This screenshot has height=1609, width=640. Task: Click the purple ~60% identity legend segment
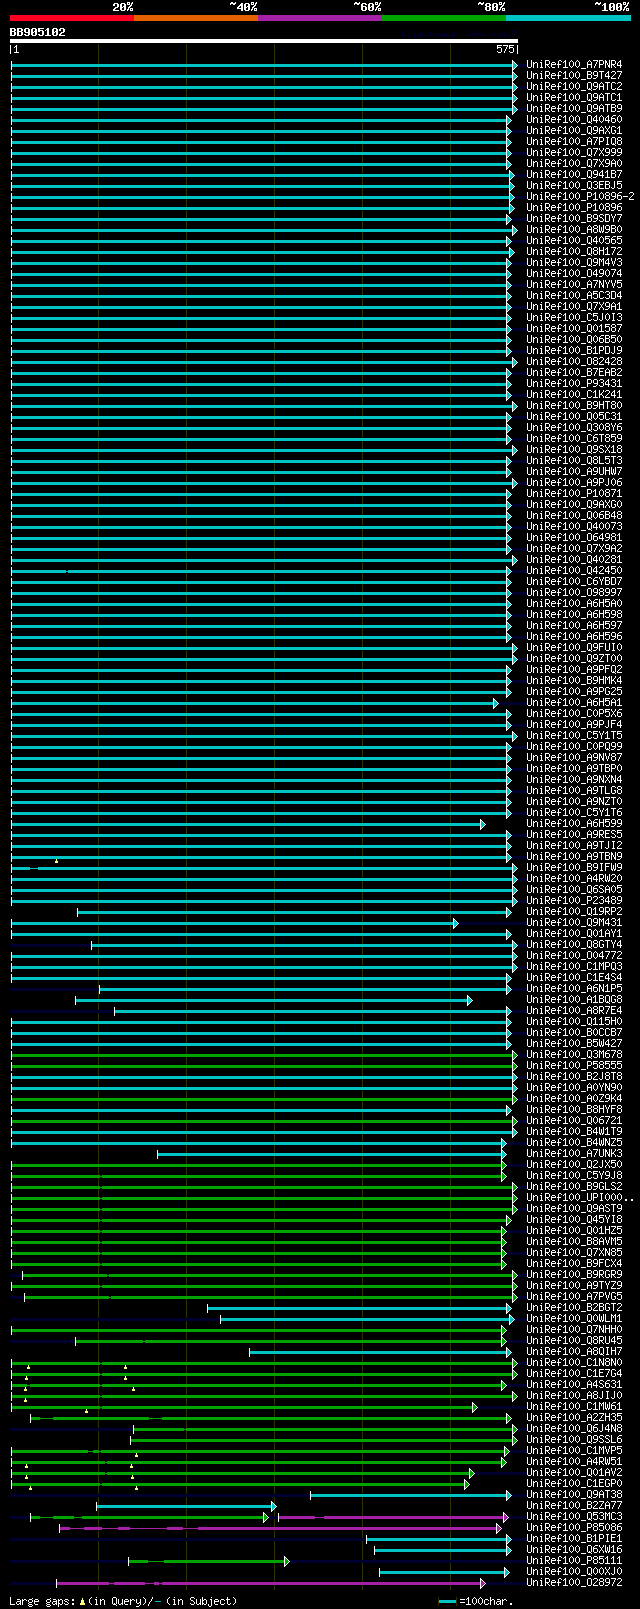coord(320,17)
